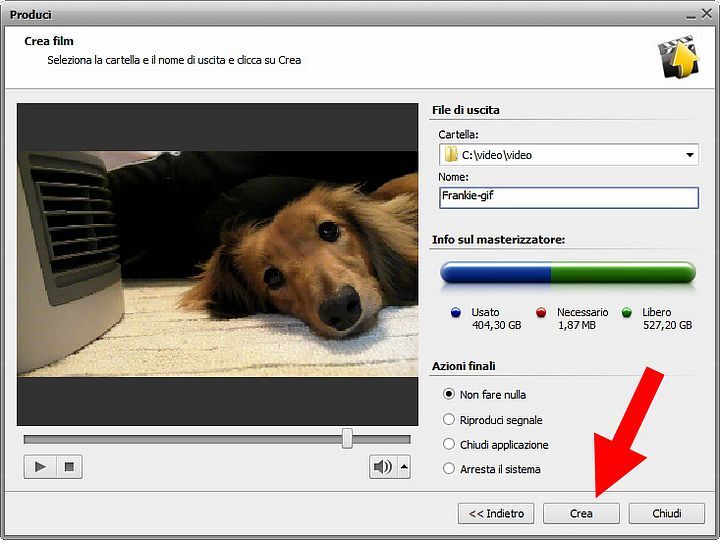
Task: Close the Produci window
Action: [x=707, y=14]
